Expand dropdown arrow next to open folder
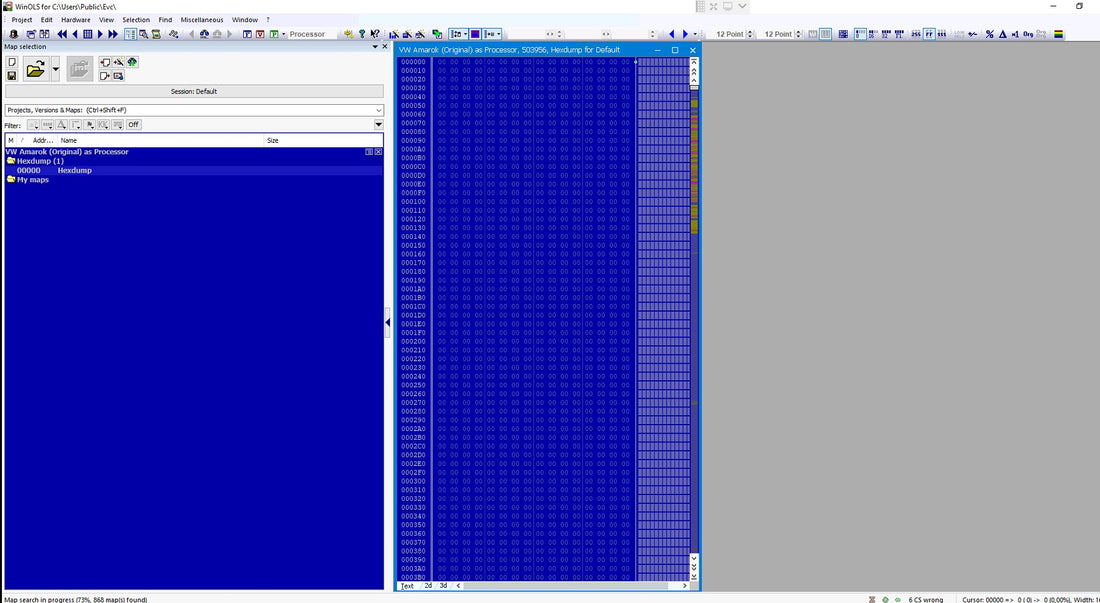The height and width of the screenshot is (603, 1100). (x=55, y=69)
